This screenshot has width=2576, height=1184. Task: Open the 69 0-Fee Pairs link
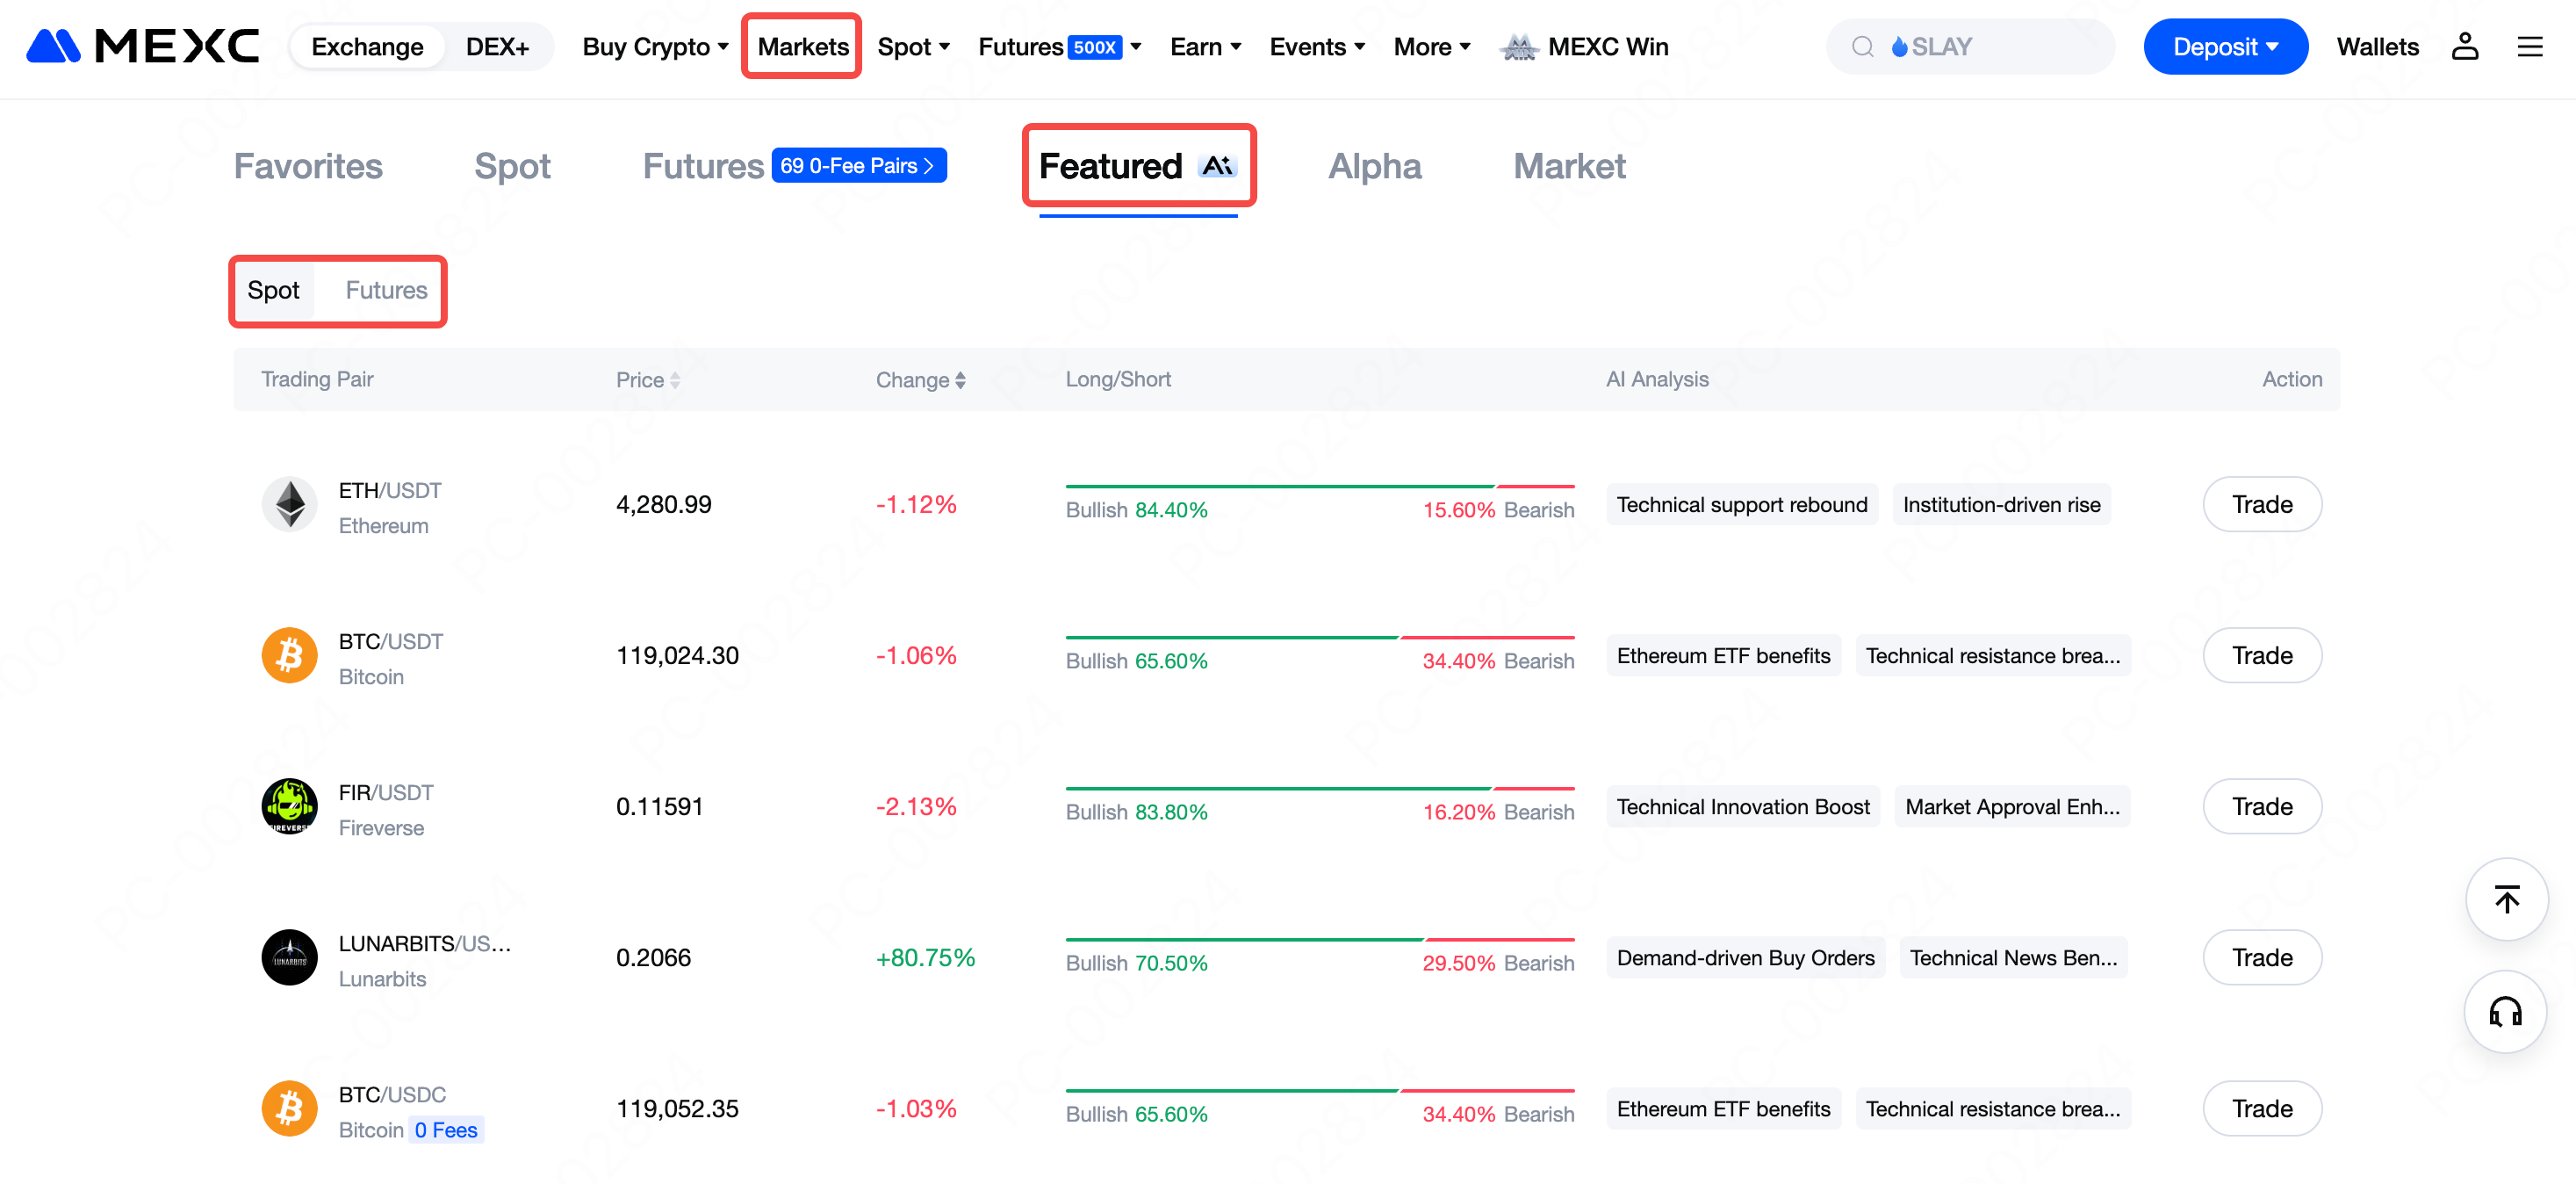[858, 166]
